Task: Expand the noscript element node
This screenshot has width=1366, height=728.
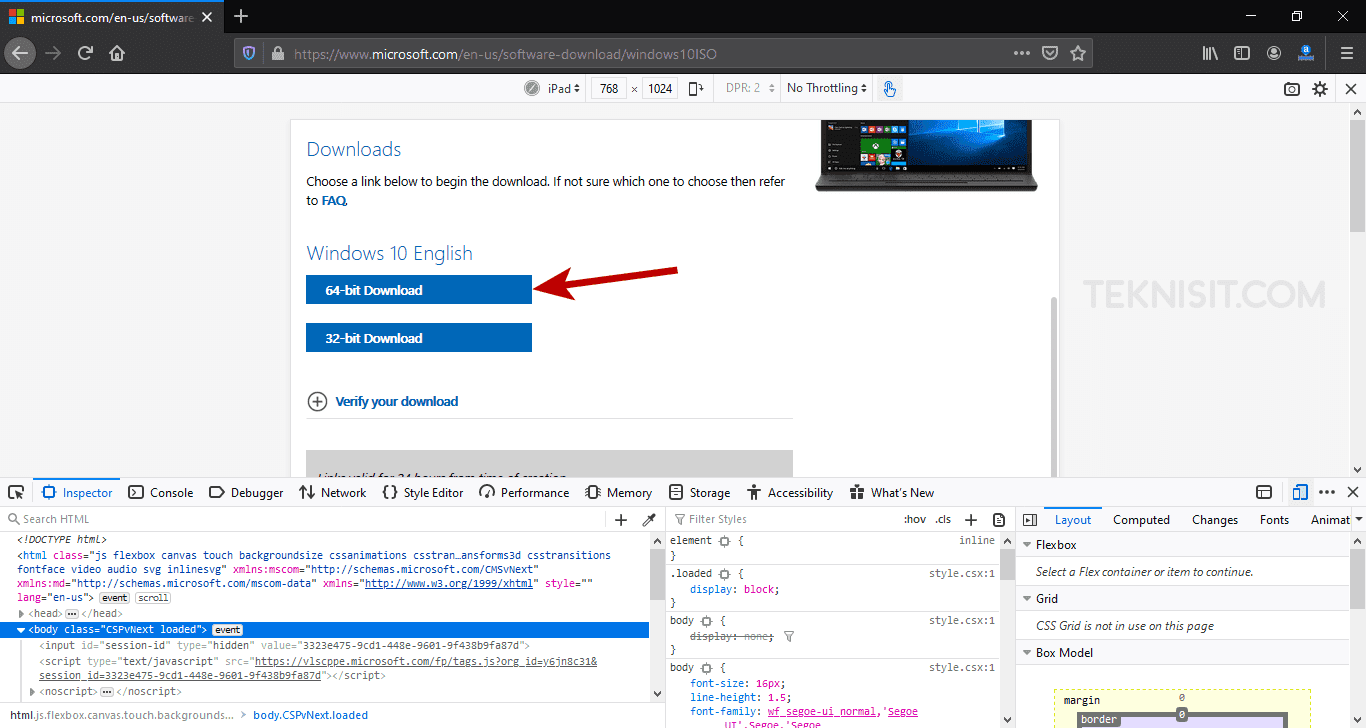Action: click(x=33, y=691)
